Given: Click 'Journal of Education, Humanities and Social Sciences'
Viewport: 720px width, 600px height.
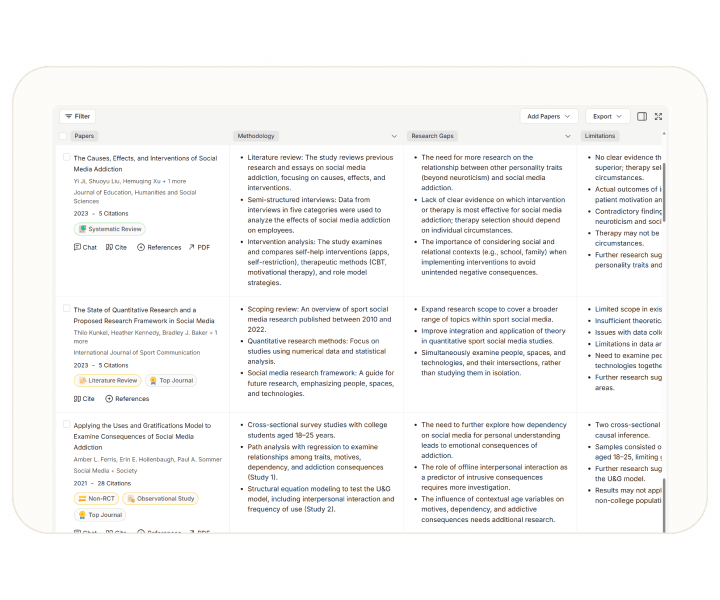Looking at the screenshot, I should click(x=135, y=197).
